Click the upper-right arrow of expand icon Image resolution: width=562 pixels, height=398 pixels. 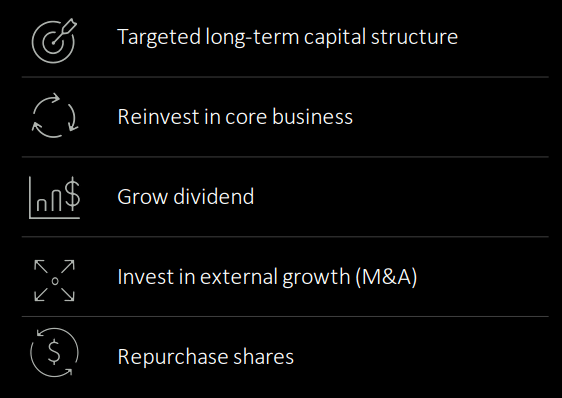coord(68,267)
